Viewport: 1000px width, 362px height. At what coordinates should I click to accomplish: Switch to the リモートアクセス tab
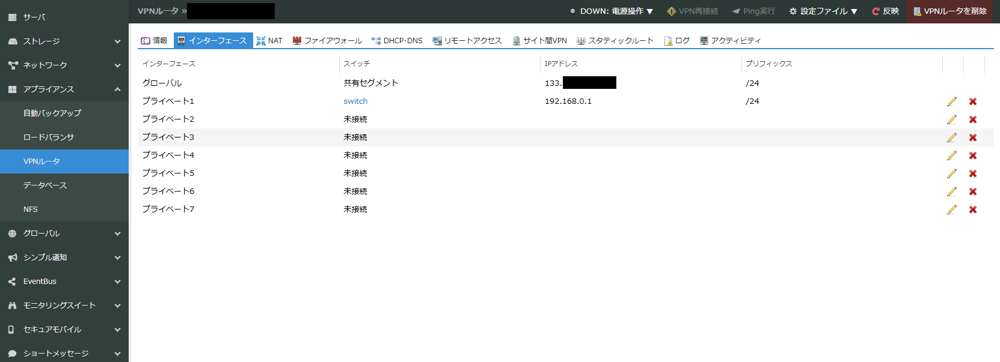467,41
